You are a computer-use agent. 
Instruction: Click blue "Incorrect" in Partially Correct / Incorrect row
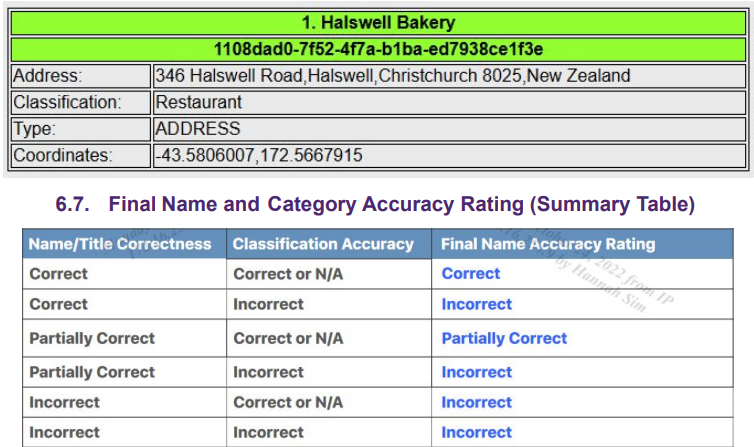(x=477, y=372)
